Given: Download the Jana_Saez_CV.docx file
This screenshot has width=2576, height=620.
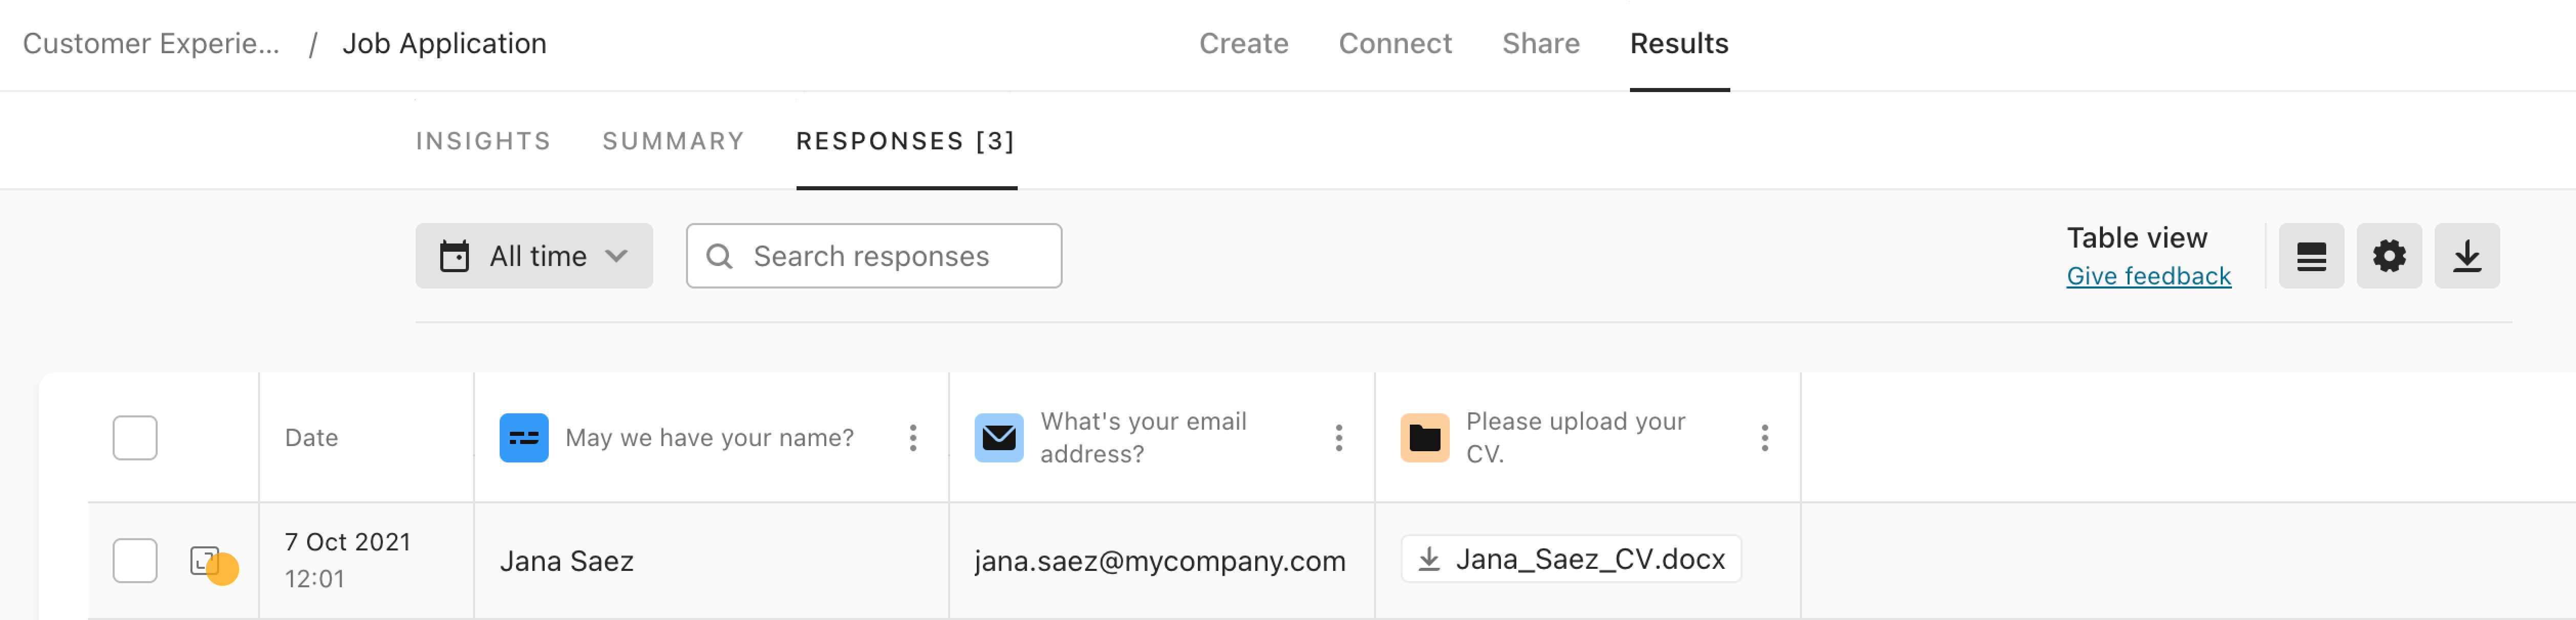Looking at the screenshot, I should point(1570,558).
